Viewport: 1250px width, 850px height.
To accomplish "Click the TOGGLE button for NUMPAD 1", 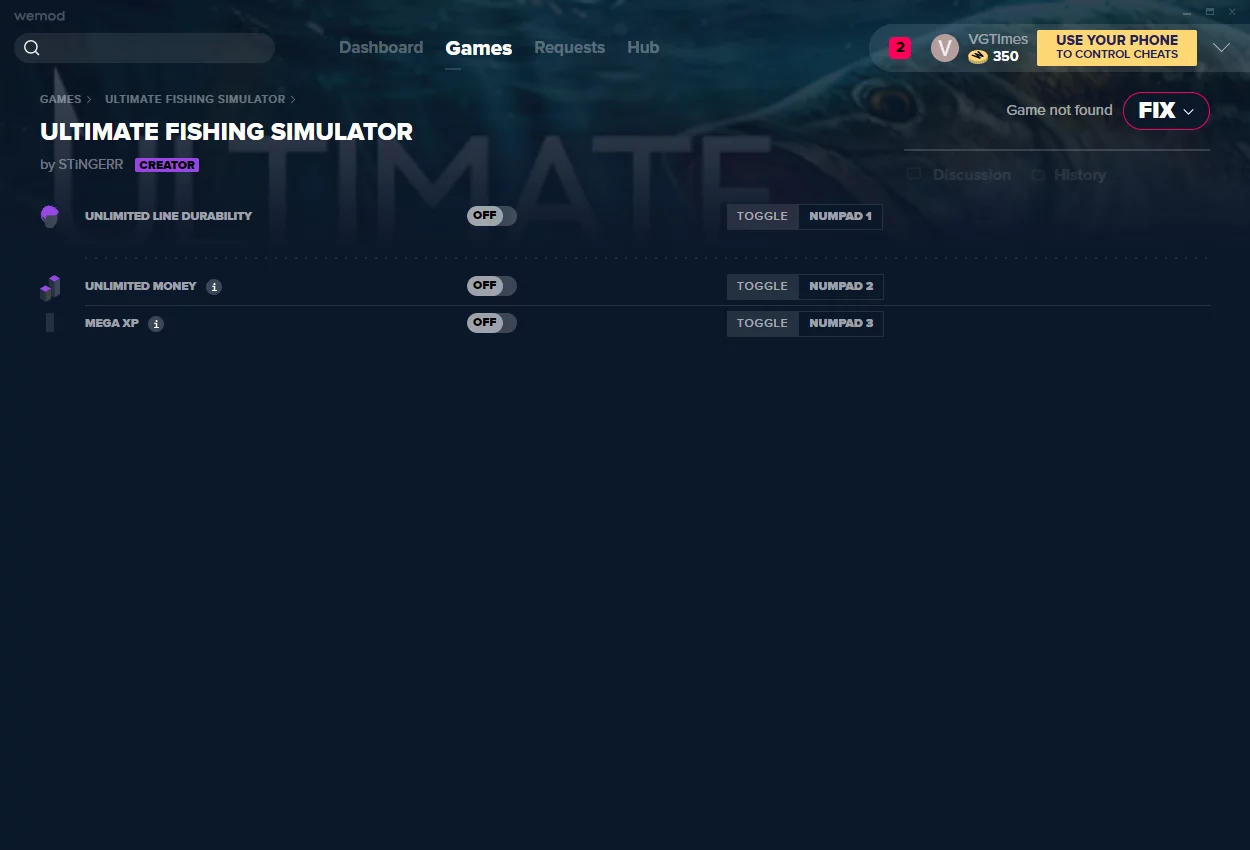I will tap(763, 217).
